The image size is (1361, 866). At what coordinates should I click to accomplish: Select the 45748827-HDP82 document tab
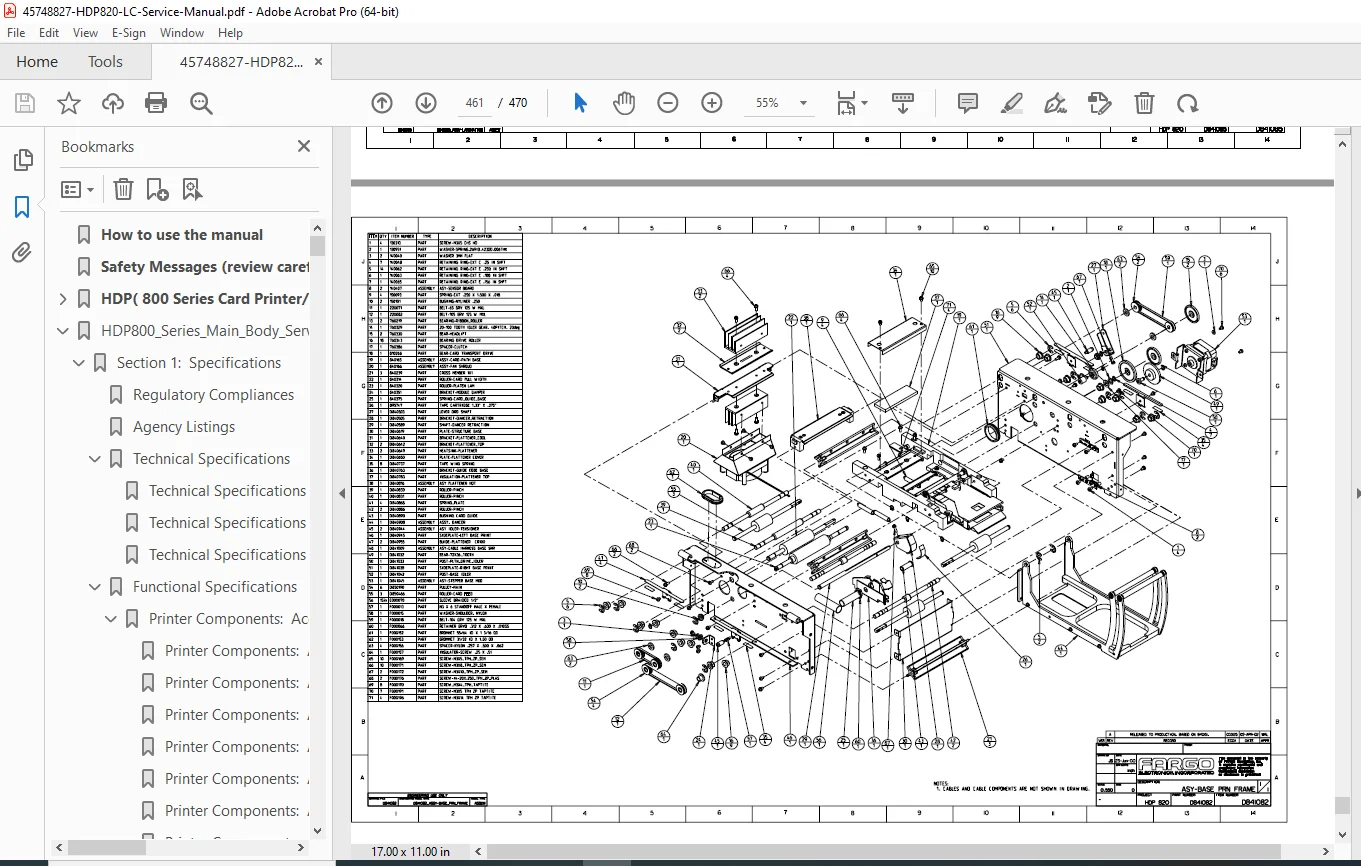click(x=242, y=62)
